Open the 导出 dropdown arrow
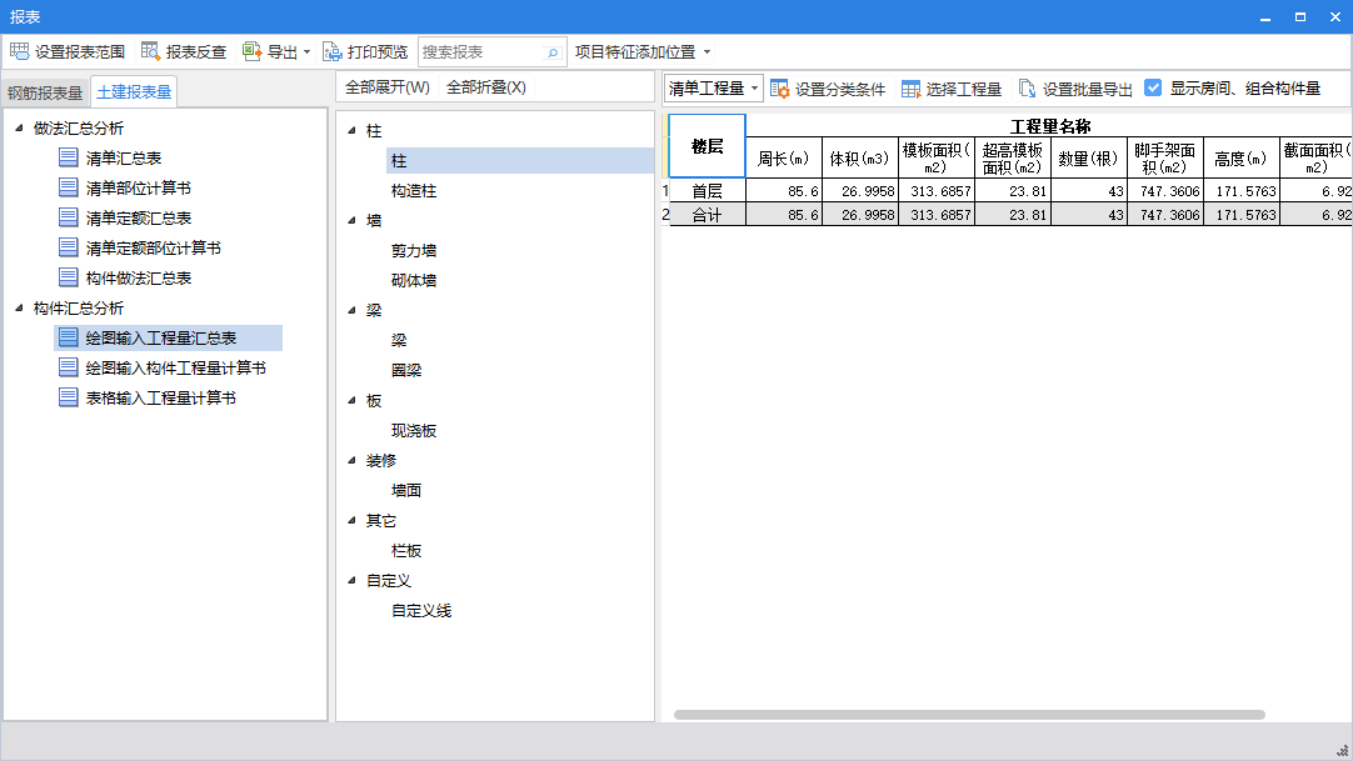The width and height of the screenshot is (1353, 761). click(307, 52)
